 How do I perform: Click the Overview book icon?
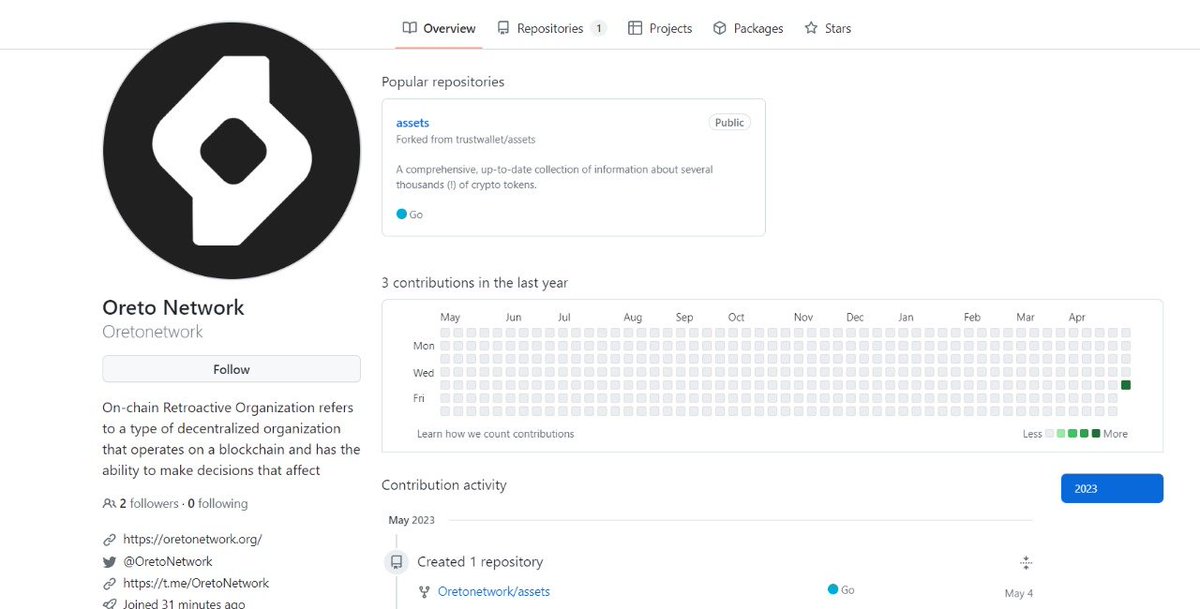[409, 28]
